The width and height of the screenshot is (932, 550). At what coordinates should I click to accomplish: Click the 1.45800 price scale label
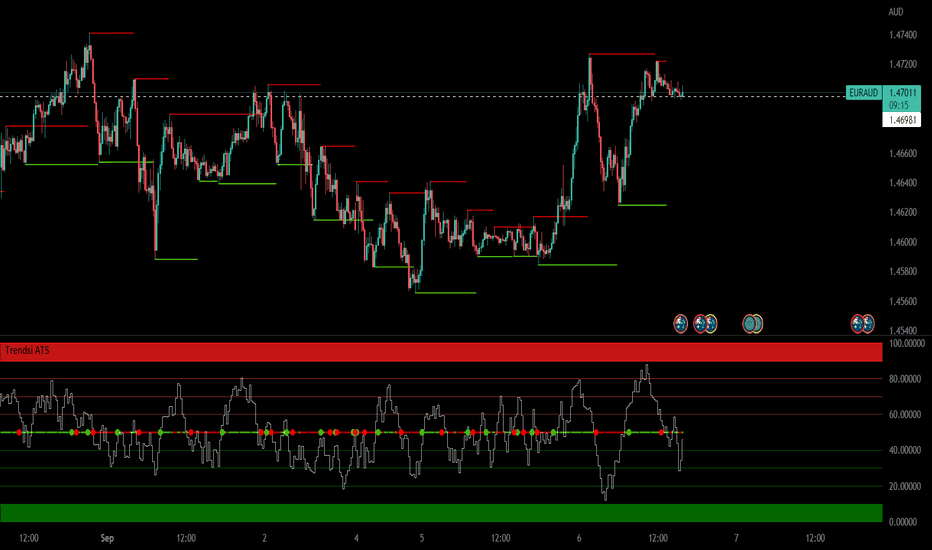click(903, 272)
